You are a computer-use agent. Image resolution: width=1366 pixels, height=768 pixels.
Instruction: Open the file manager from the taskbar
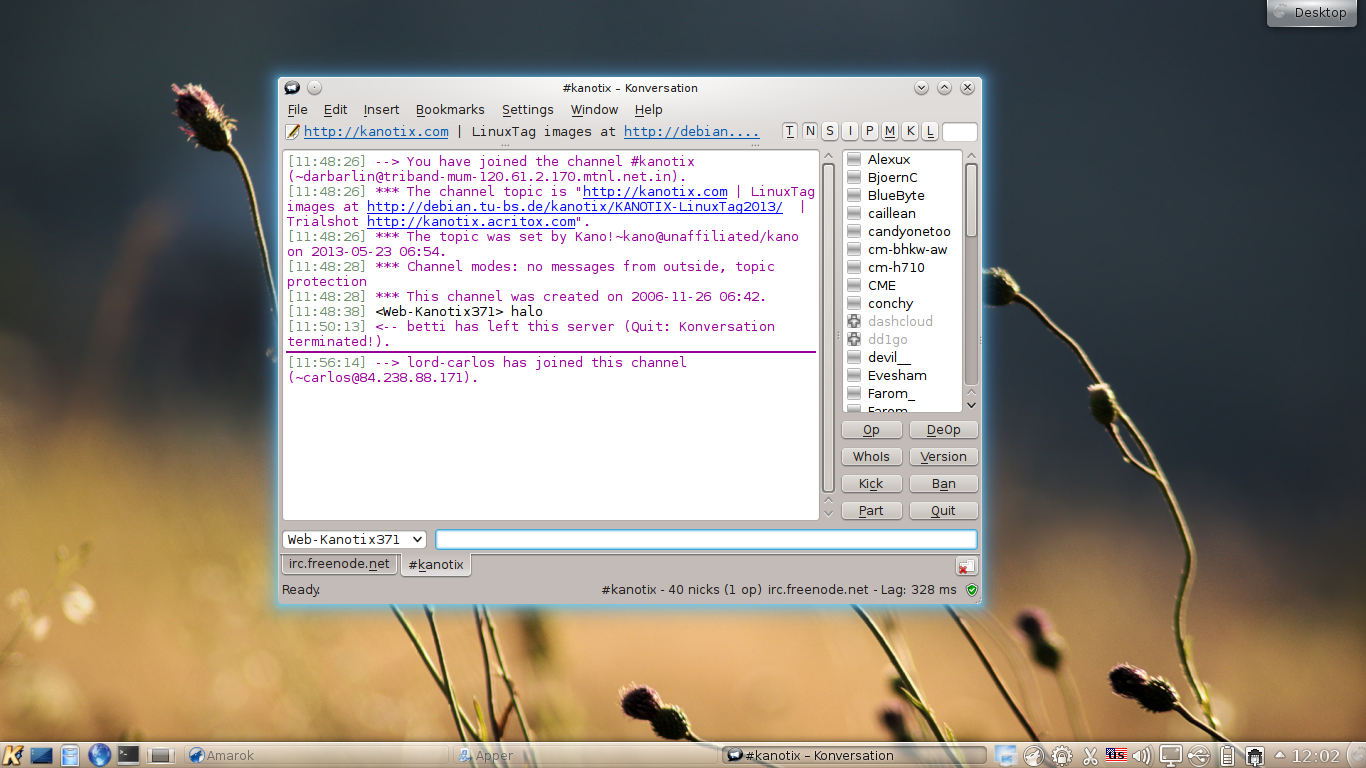(70, 755)
